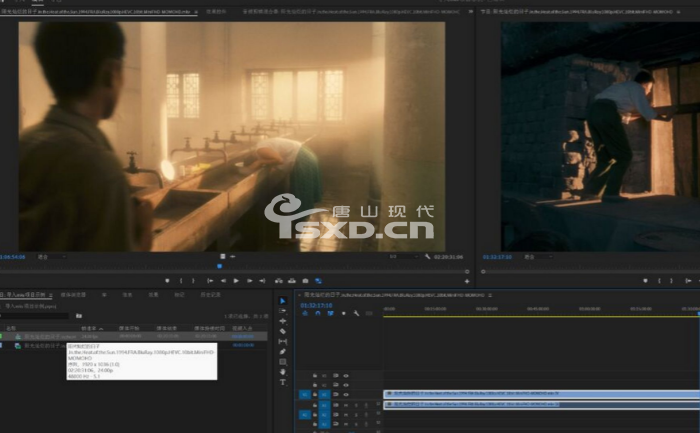Open the 效果控件 tab

tap(217, 12)
